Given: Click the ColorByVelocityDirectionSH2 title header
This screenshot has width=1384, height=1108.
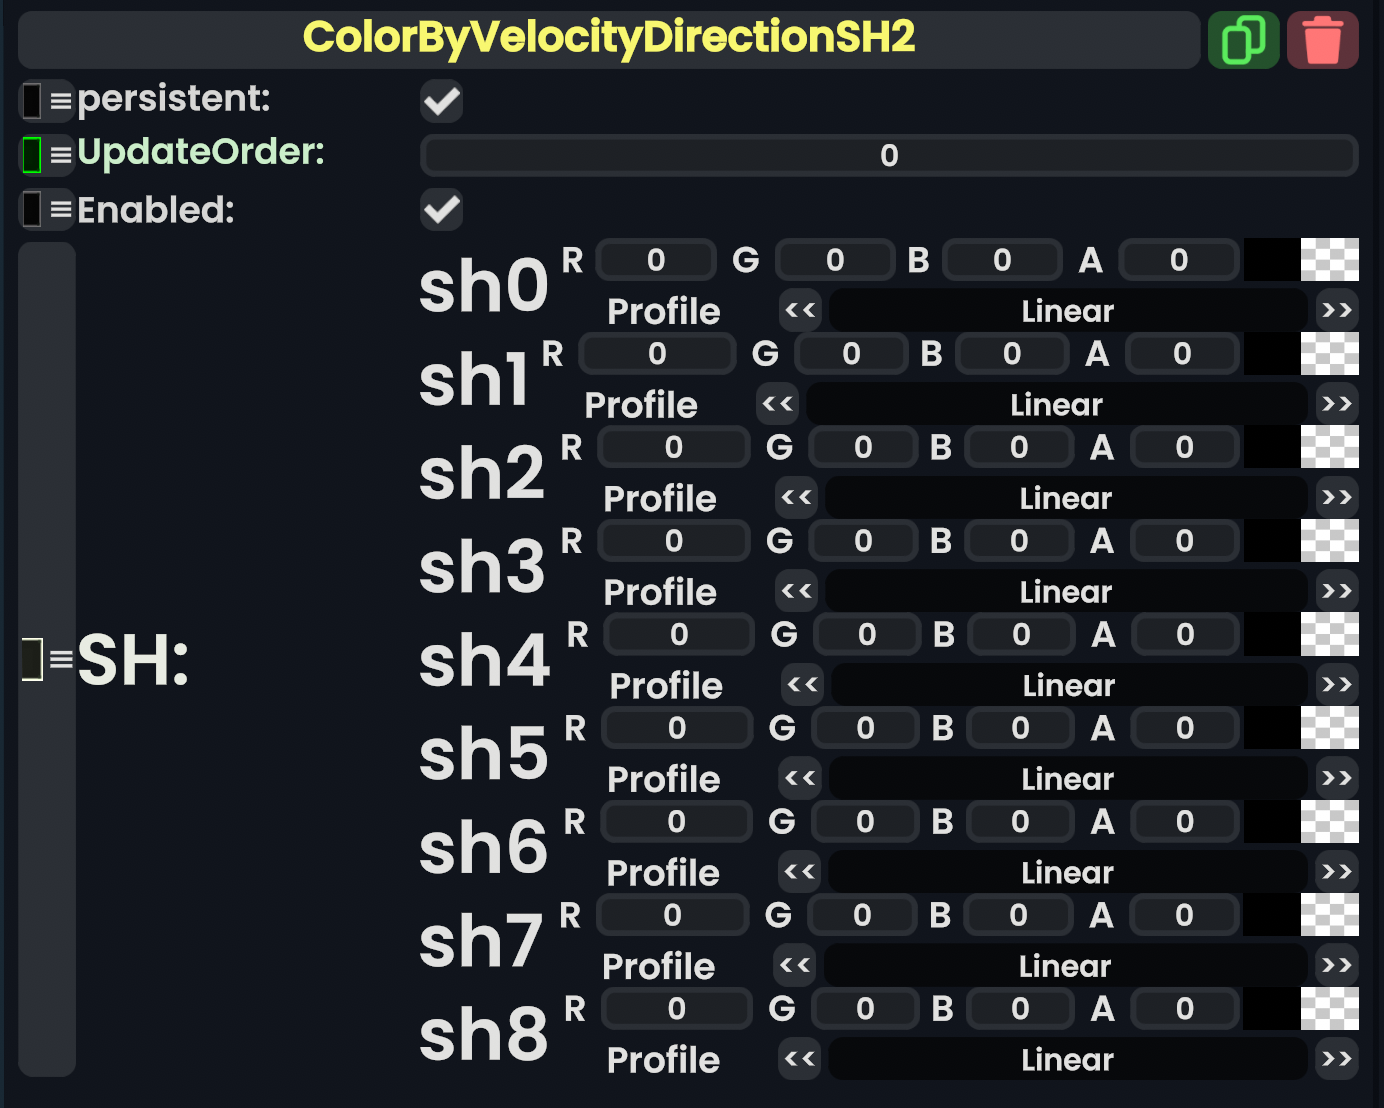Looking at the screenshot, I should pos(608,39).
